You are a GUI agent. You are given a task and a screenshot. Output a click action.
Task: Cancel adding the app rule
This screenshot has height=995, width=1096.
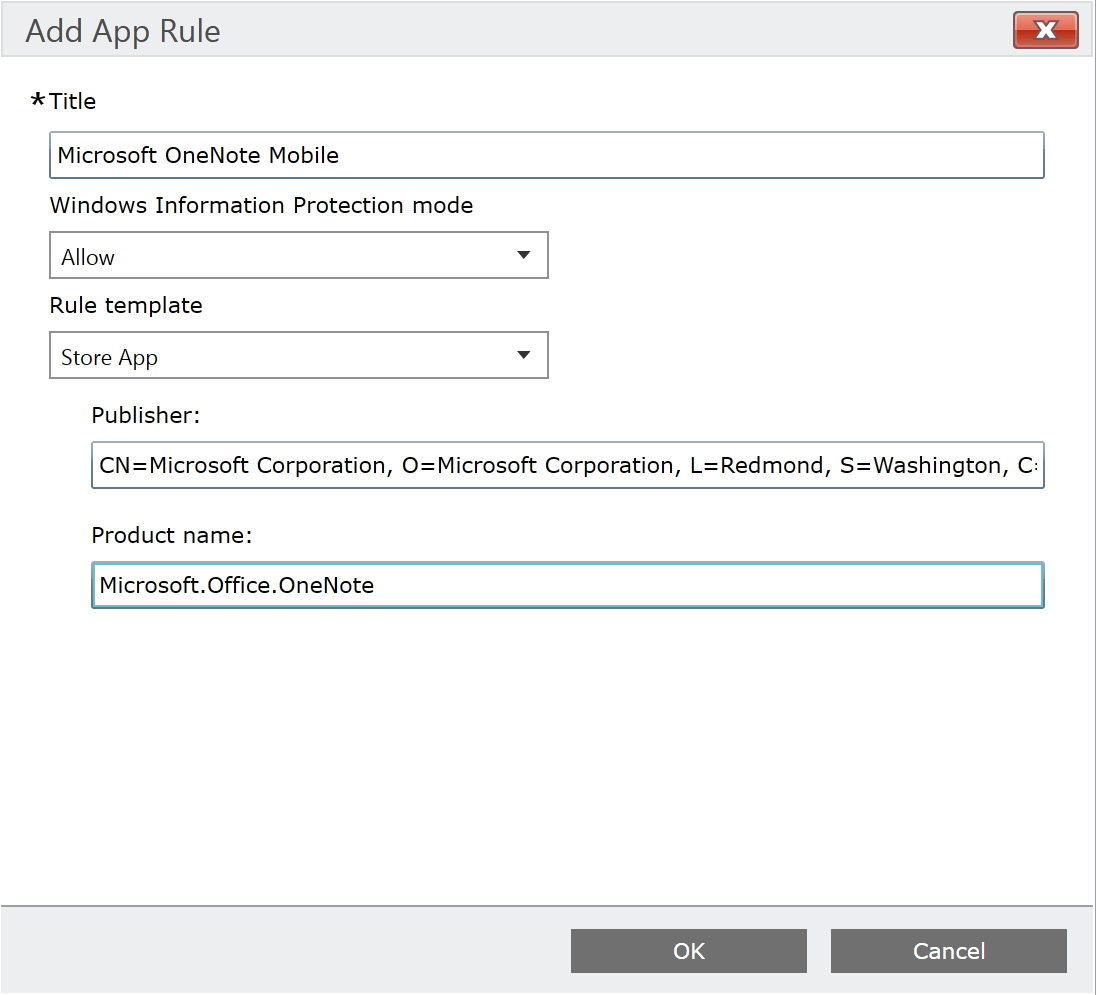coord(948,951)
